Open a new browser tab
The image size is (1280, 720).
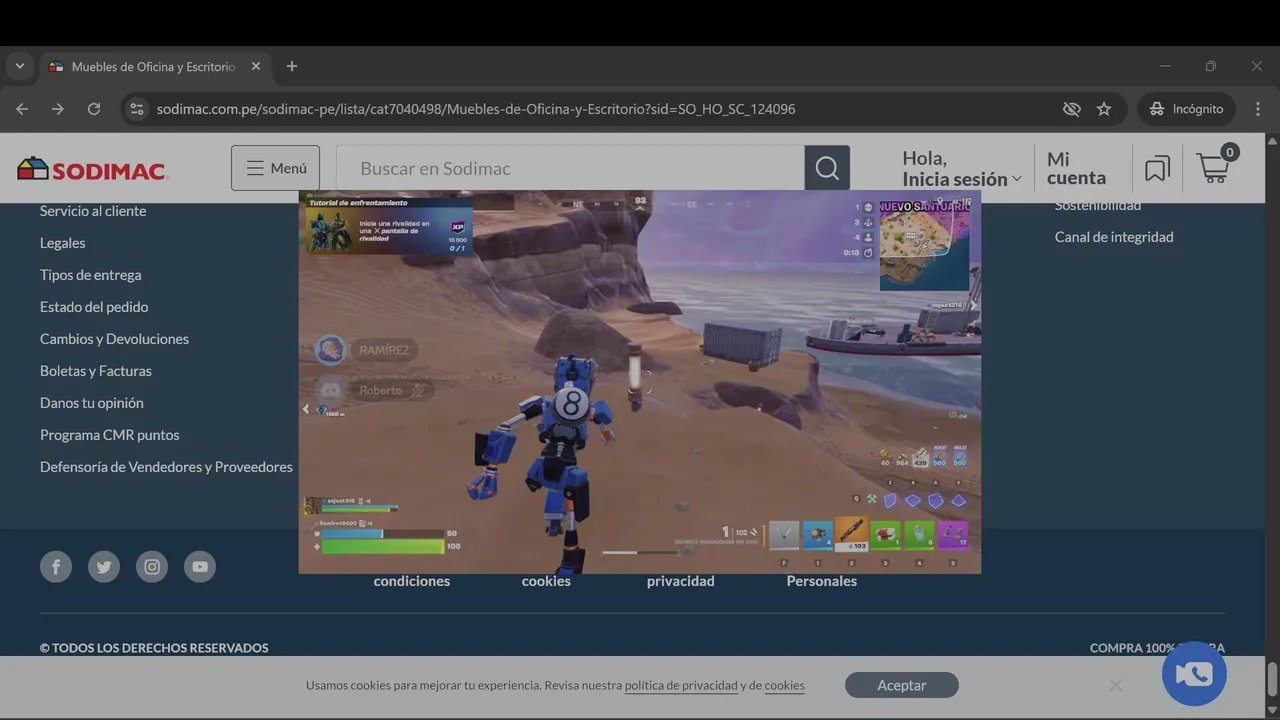(x=292, y=66)
